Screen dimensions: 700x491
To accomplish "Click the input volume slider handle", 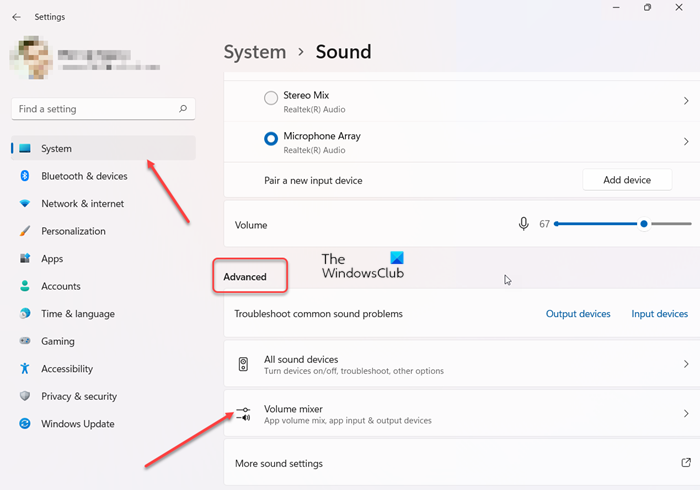I will [x=644, y=224].
